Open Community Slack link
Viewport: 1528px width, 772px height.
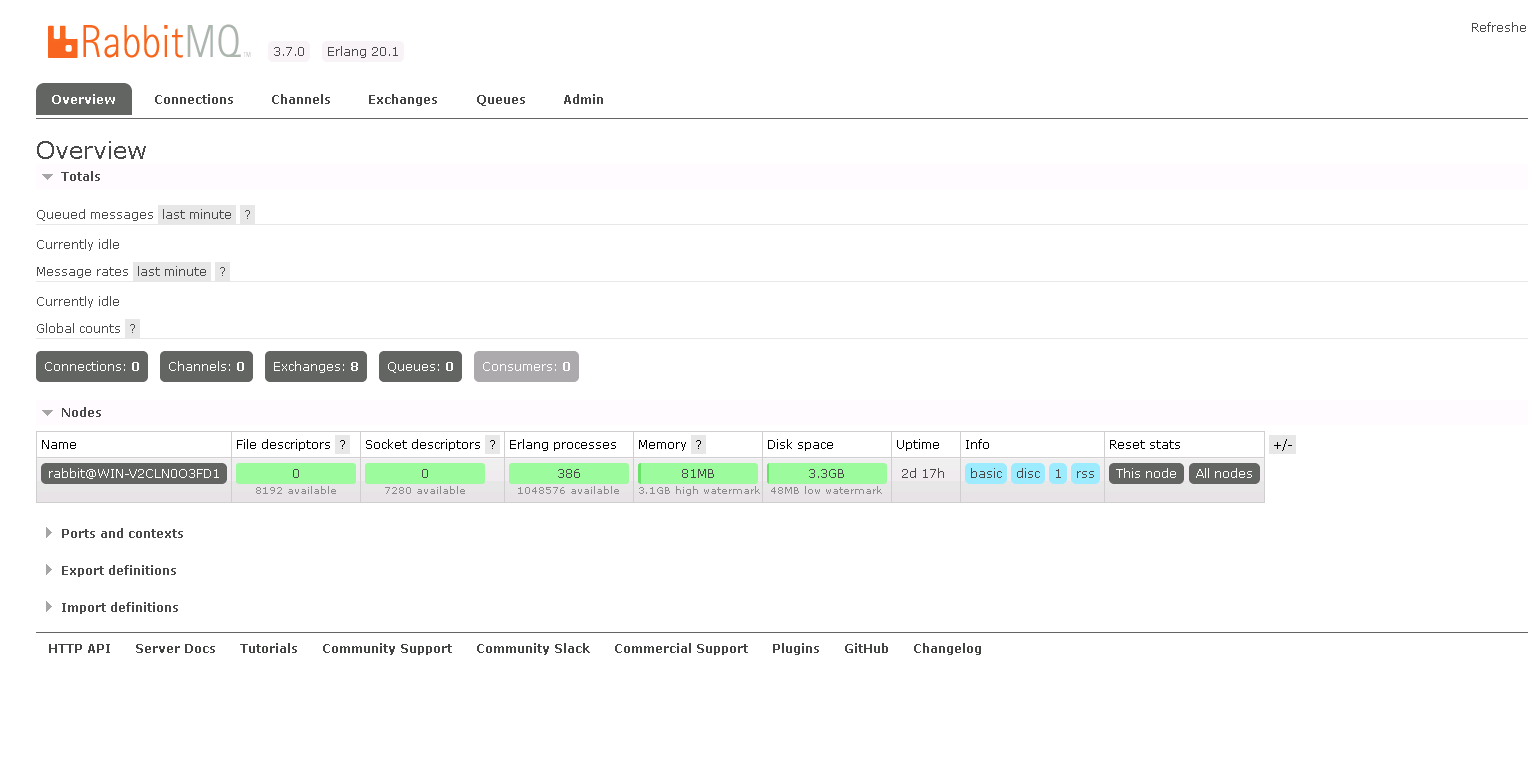[x=533, y=649]
